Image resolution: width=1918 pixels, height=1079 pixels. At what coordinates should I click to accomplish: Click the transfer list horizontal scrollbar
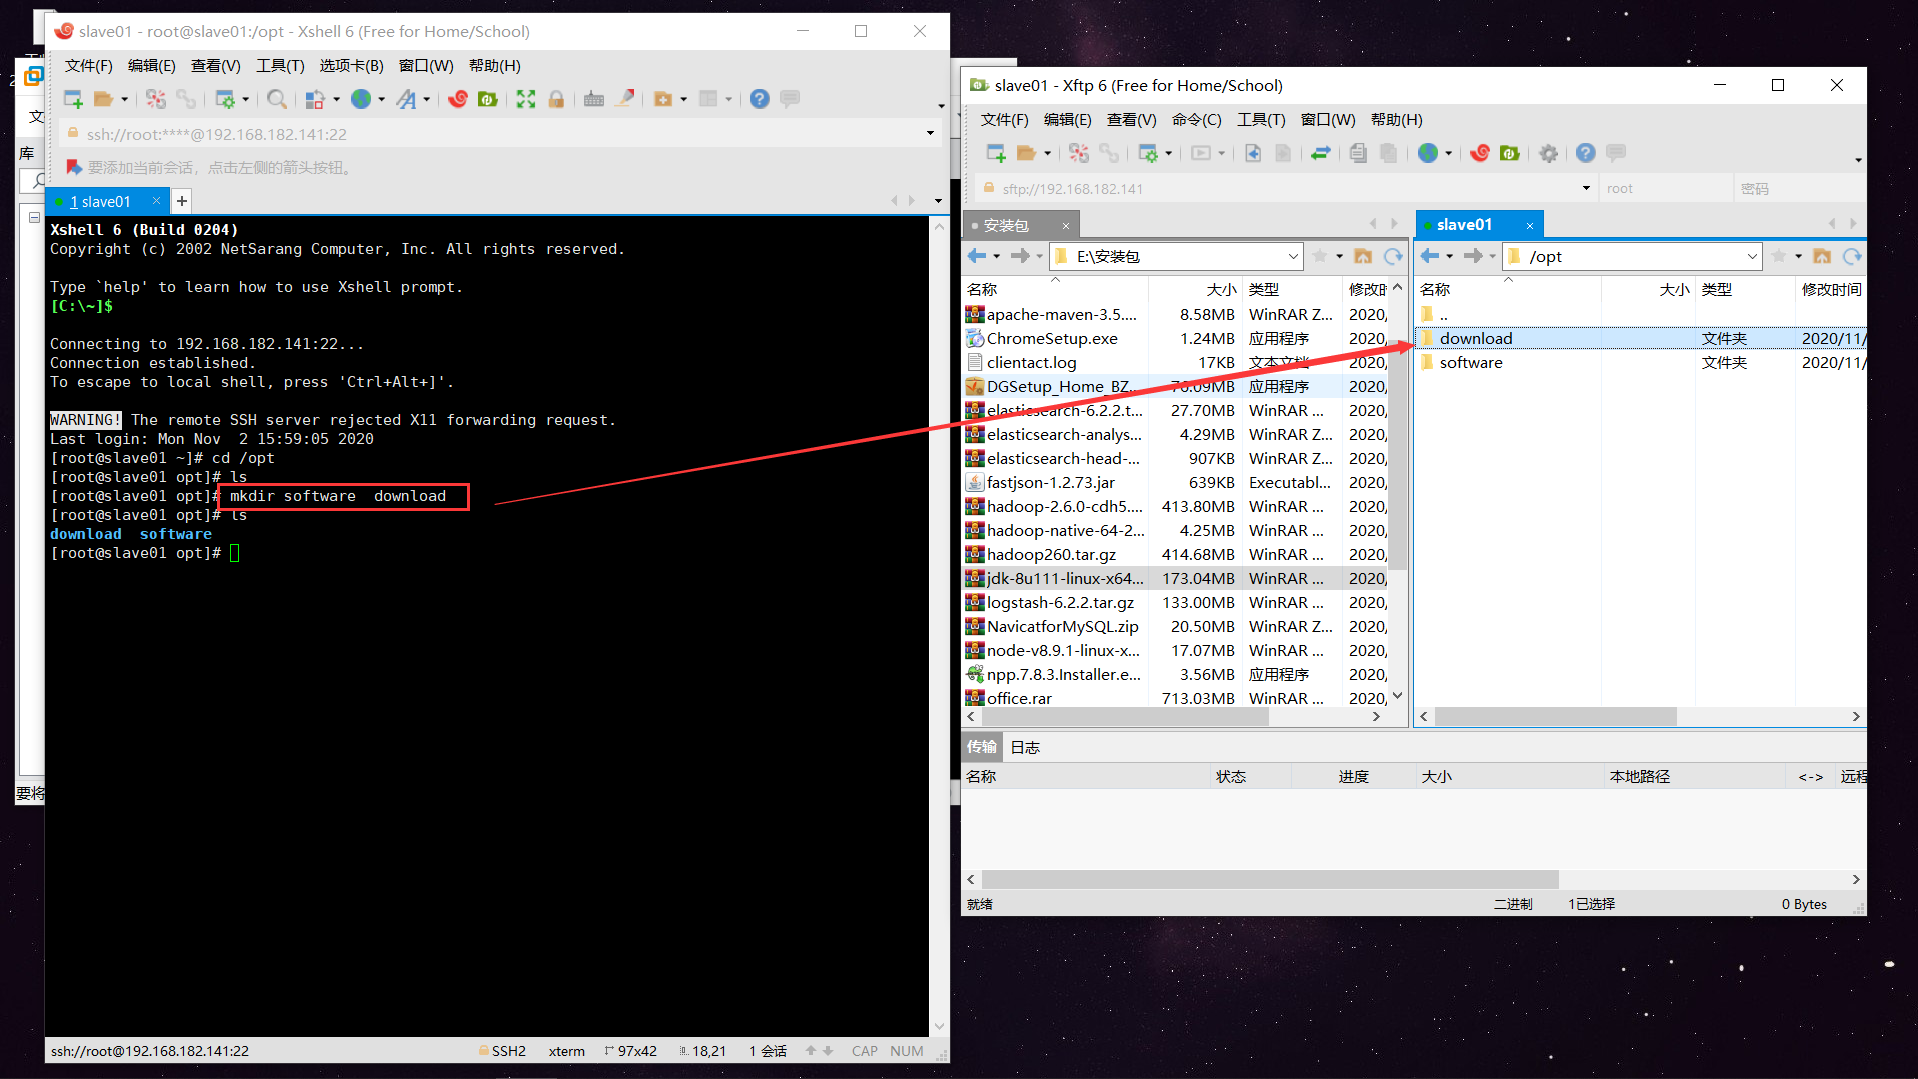point(1270,879)
